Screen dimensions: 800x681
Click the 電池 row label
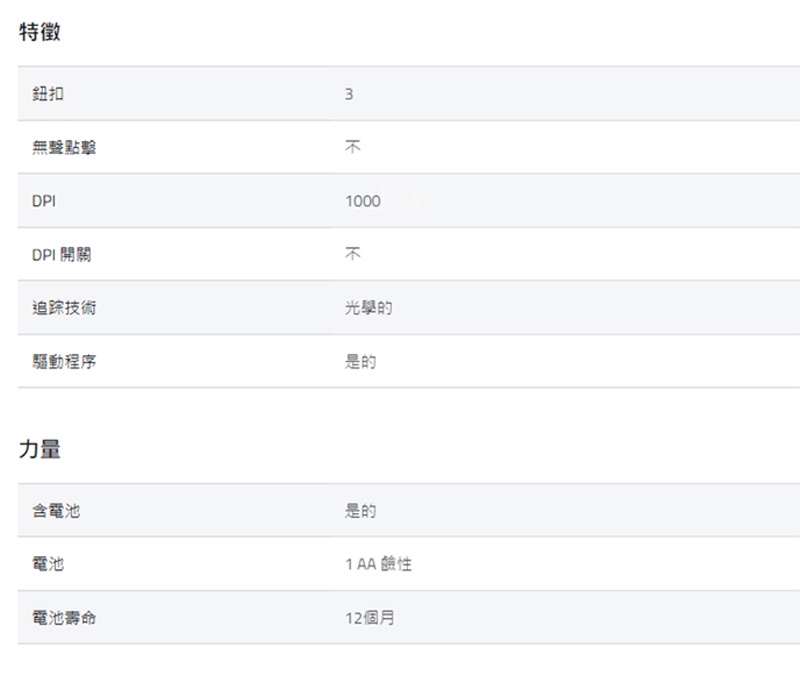[x=47, y=565]
